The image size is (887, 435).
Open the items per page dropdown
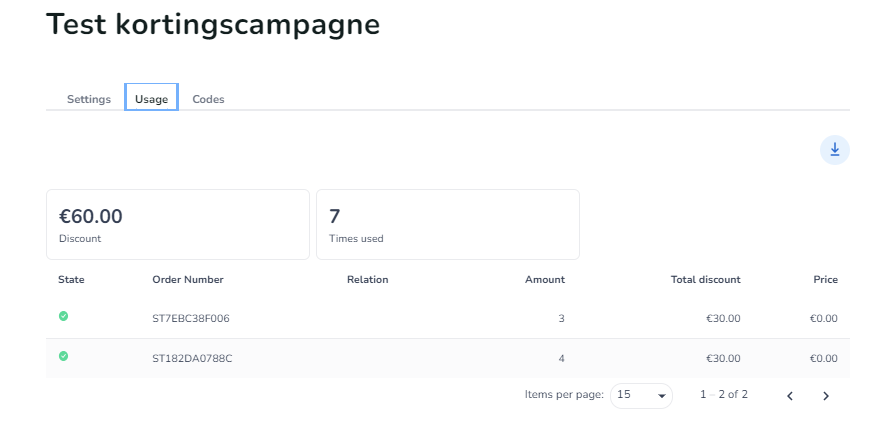click(x=641, y=395)
